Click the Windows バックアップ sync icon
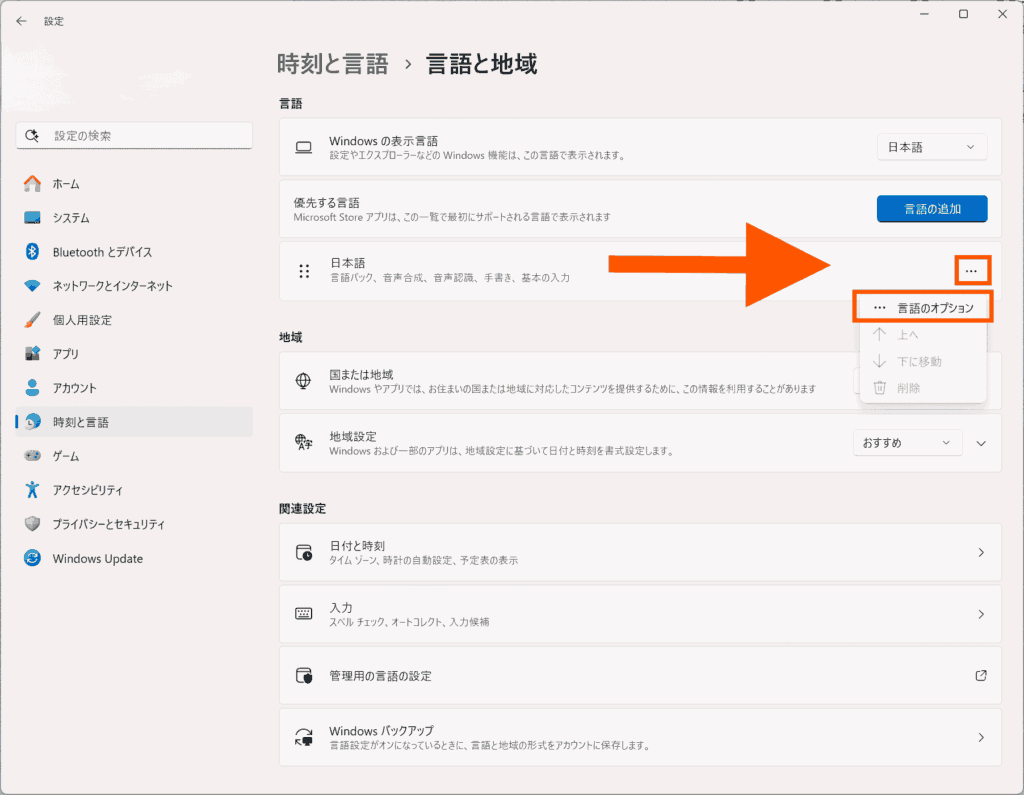Image resolution: width=1024 pixels, height=795 pixels. coord(304,737)
